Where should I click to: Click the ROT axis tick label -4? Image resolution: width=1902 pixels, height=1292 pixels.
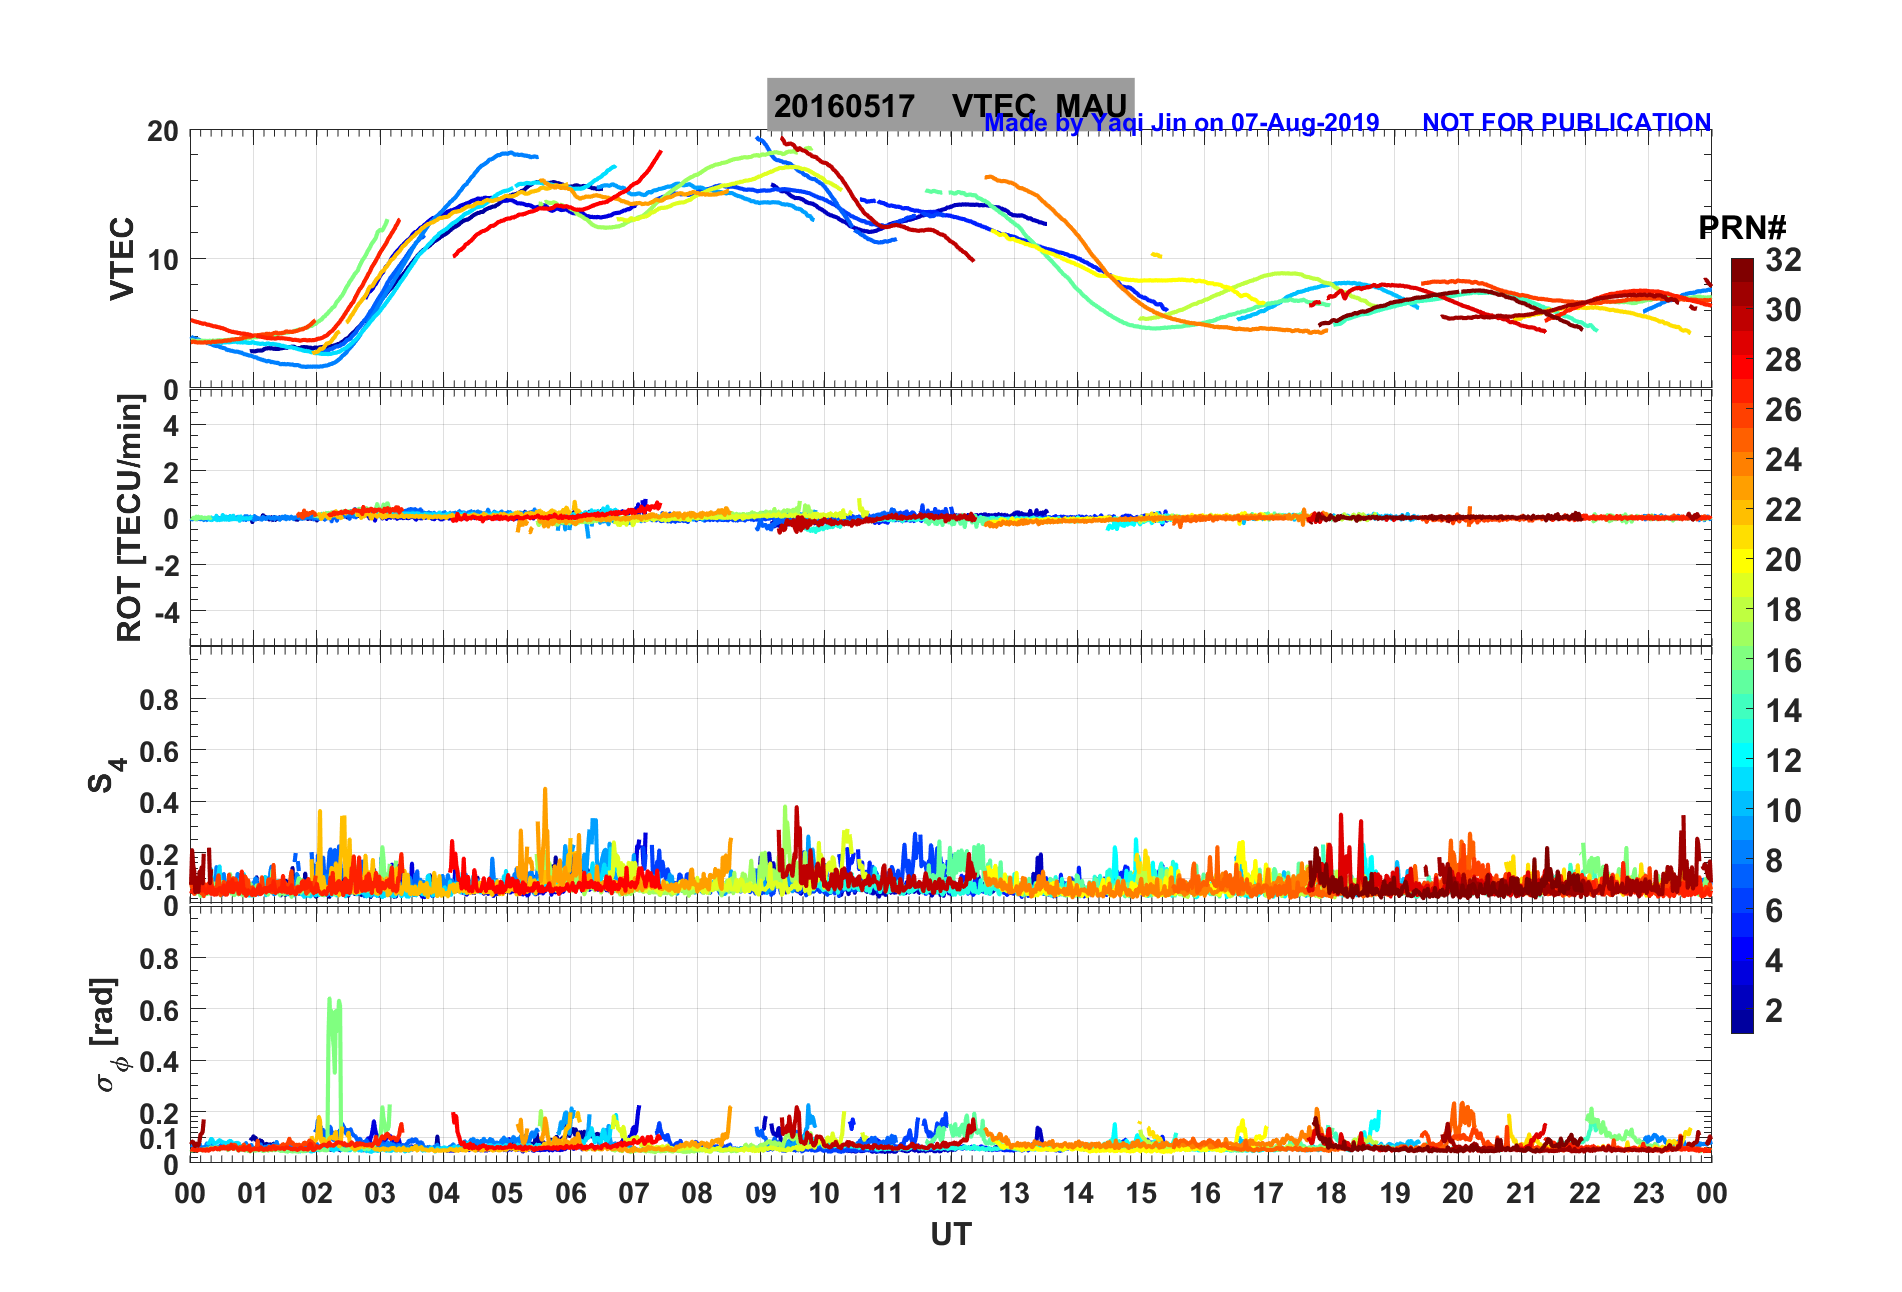168,612
